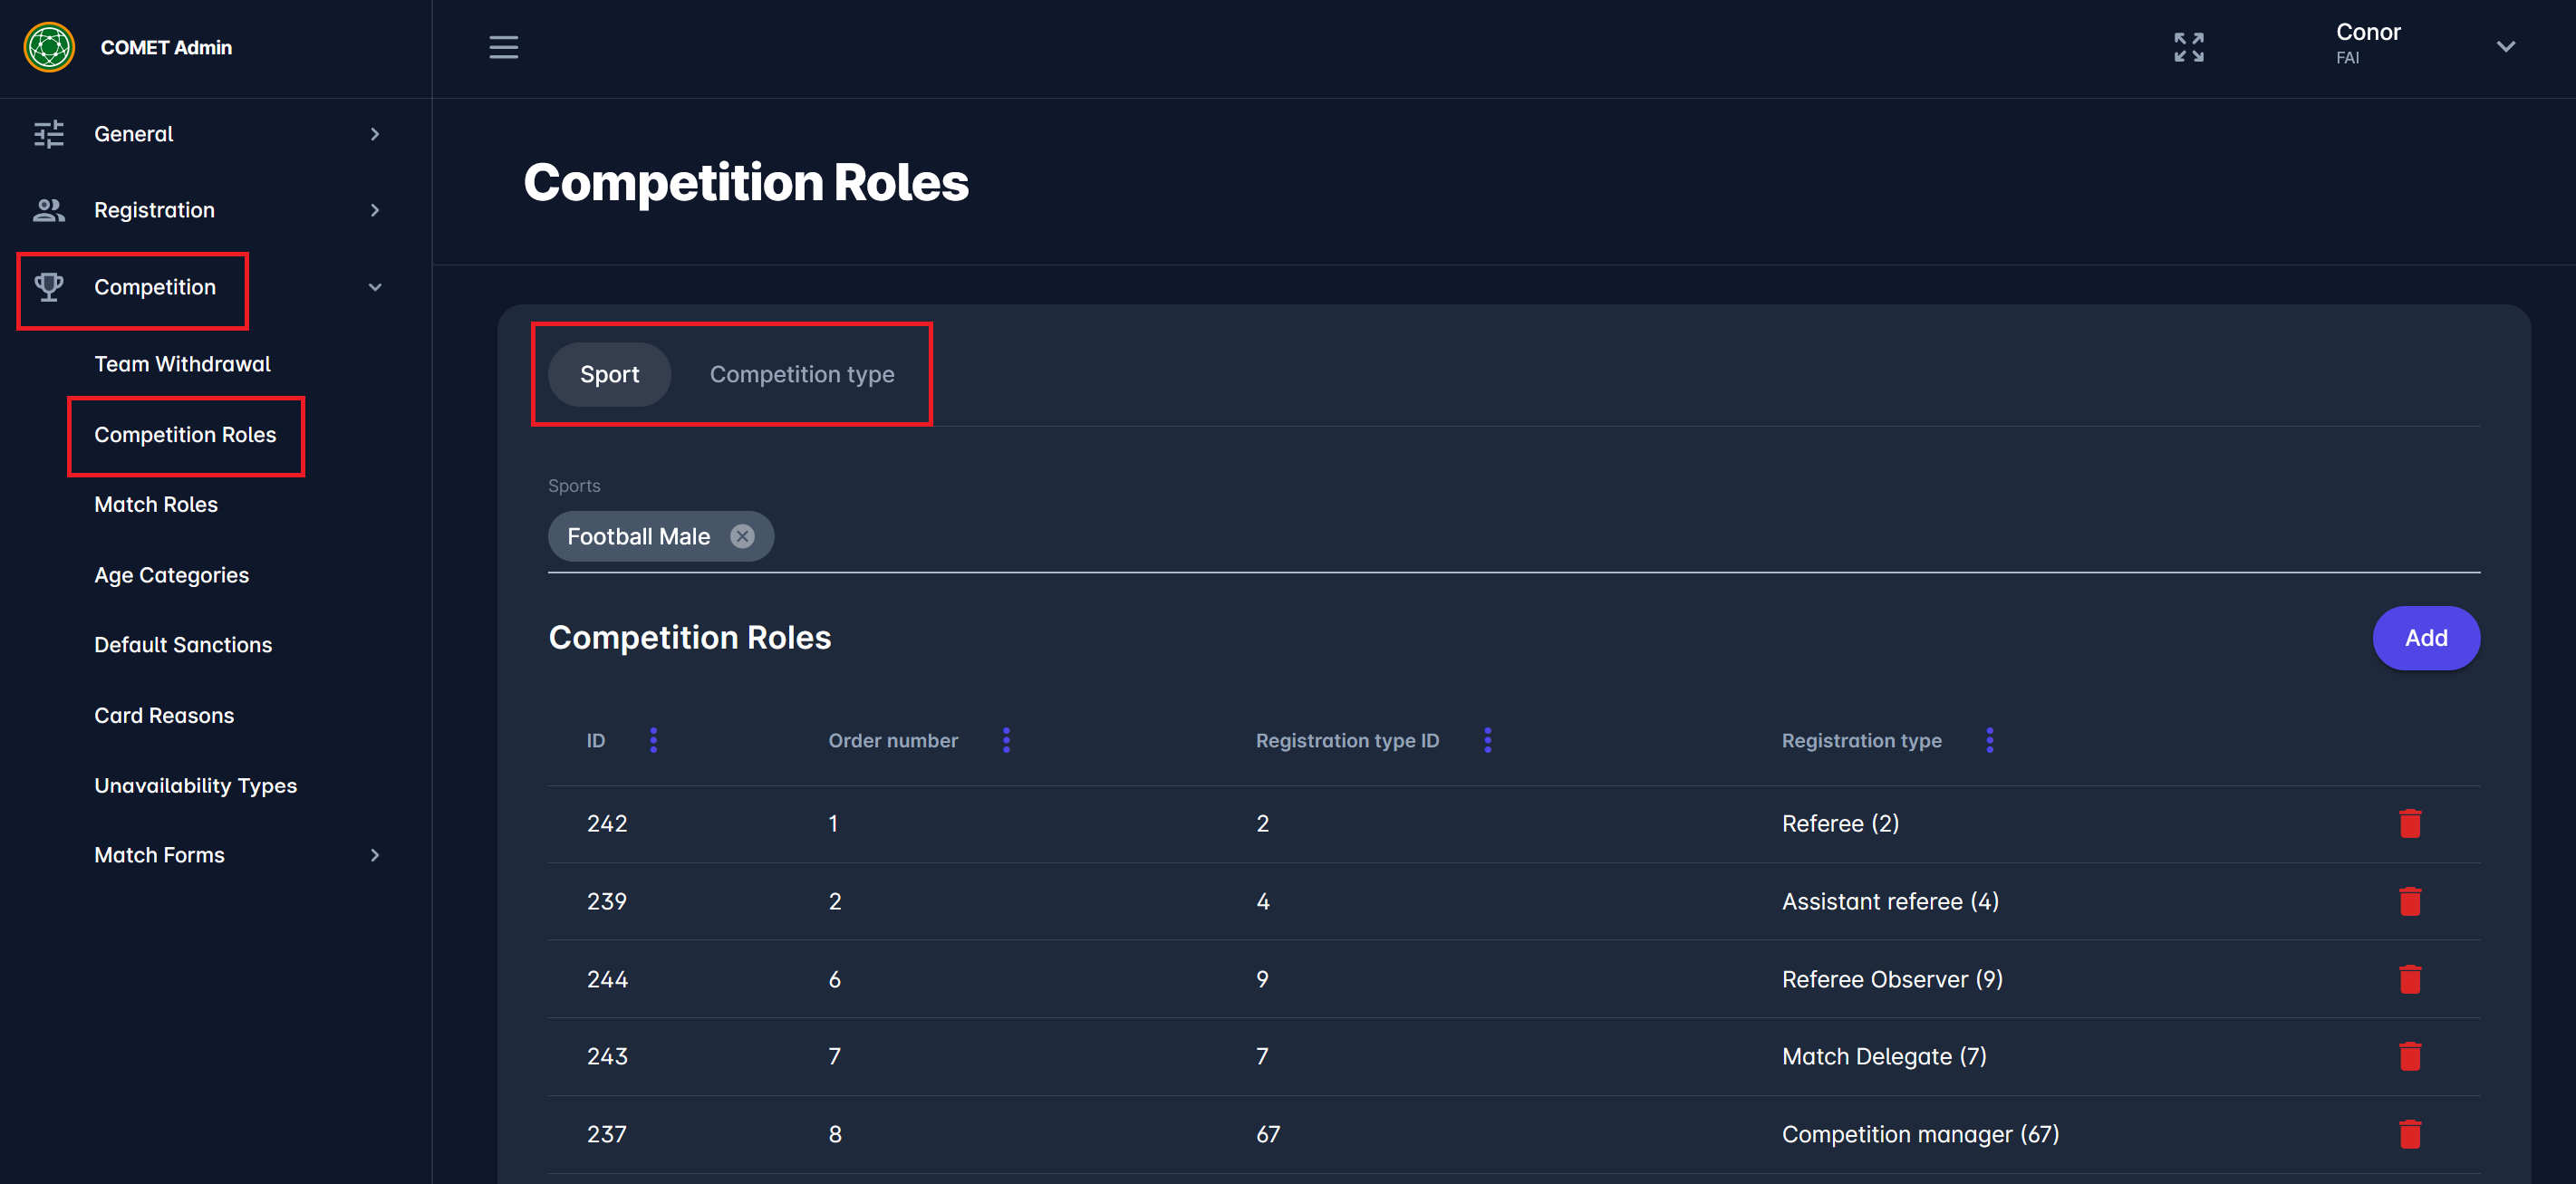Image resolution: width=2576 pixels, height=1184 pixels.
Task: Select the Sport tab
Action: point(609,374)
